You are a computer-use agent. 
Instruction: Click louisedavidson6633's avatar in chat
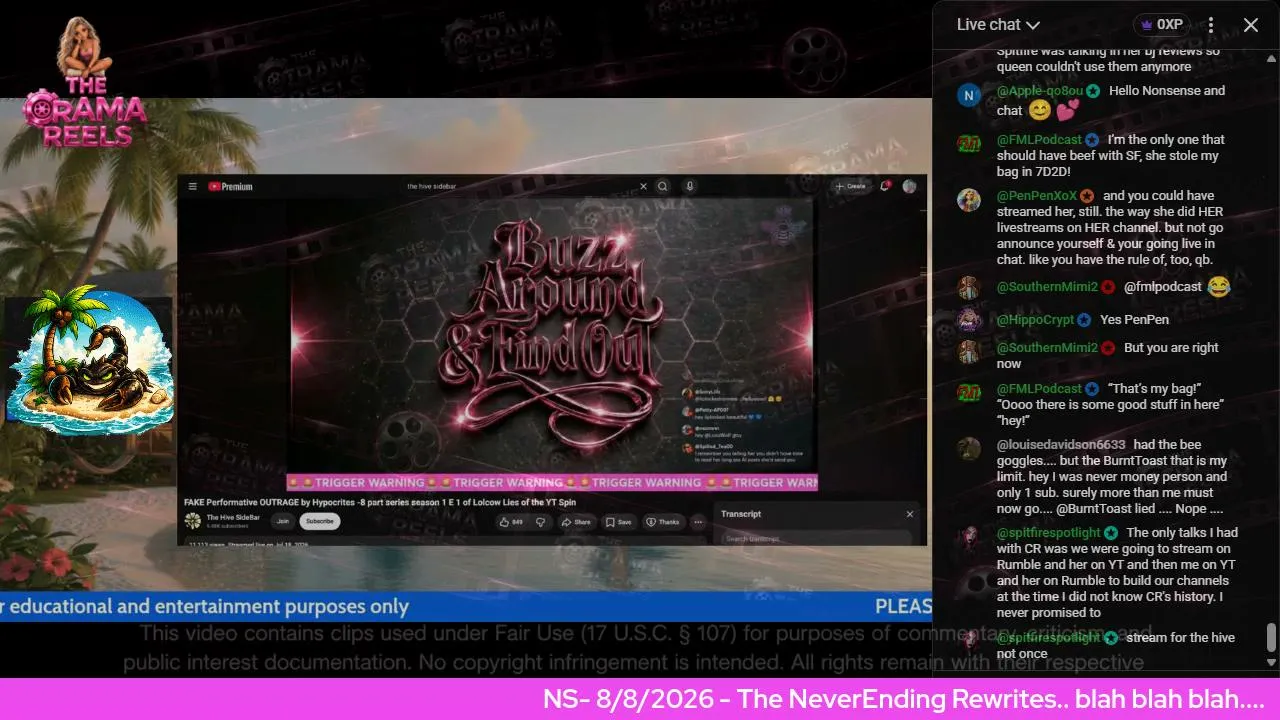(968, 449)
